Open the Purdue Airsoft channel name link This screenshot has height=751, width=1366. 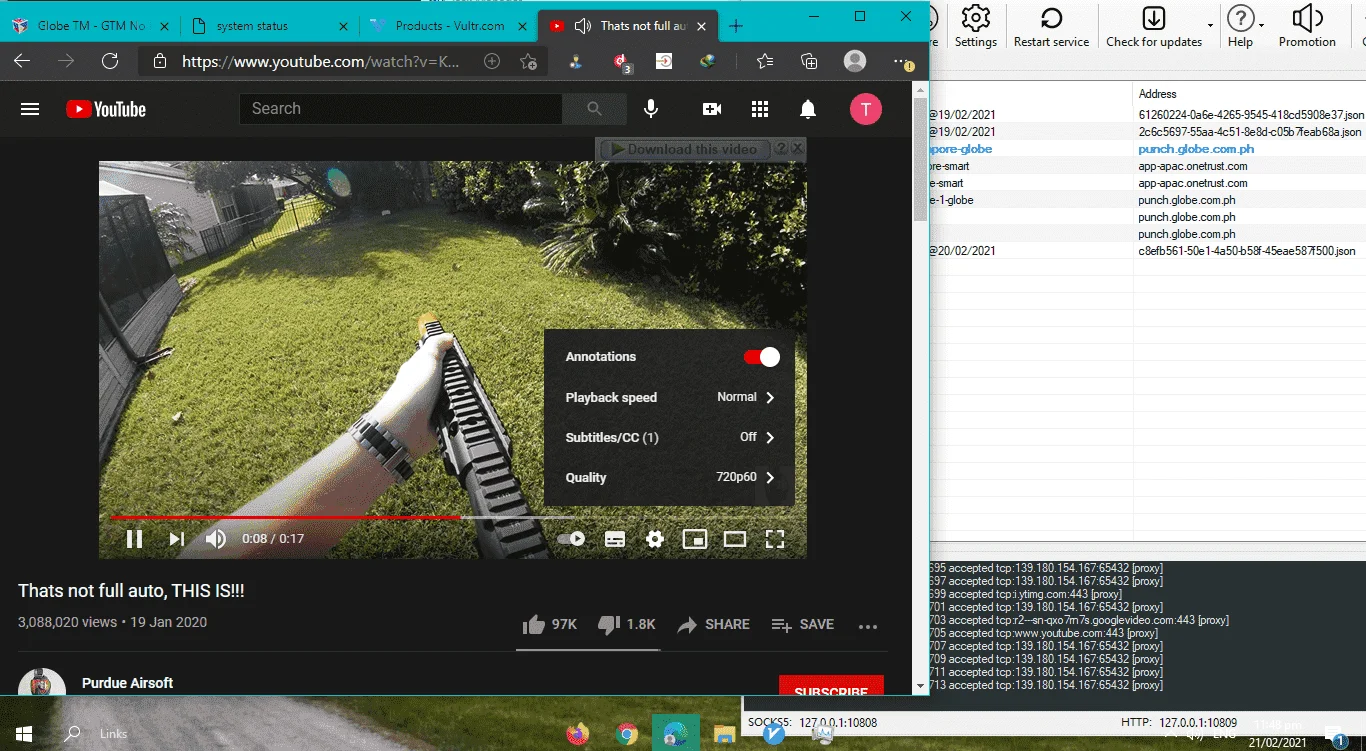[x=127, y=683]
